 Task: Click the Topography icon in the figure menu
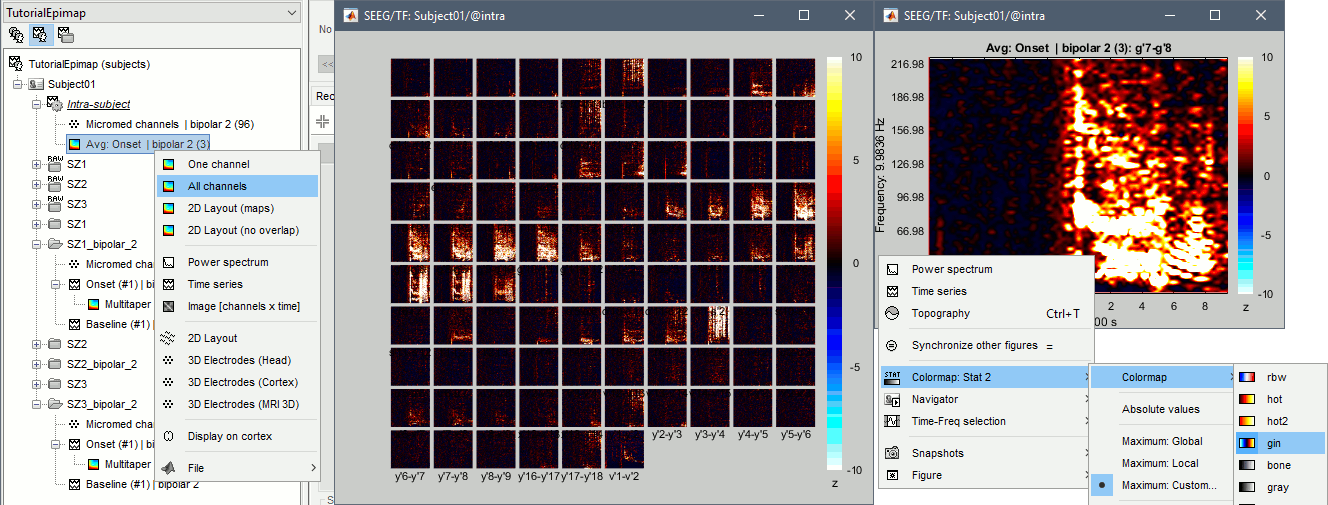pyautogui.click(x=892, y=313)
